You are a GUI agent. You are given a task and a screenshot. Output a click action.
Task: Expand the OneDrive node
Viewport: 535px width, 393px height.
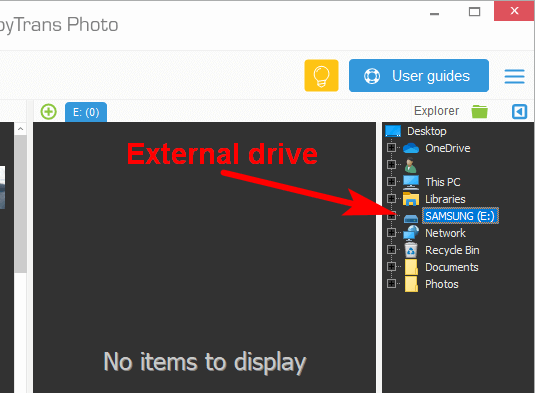[391, 147]
